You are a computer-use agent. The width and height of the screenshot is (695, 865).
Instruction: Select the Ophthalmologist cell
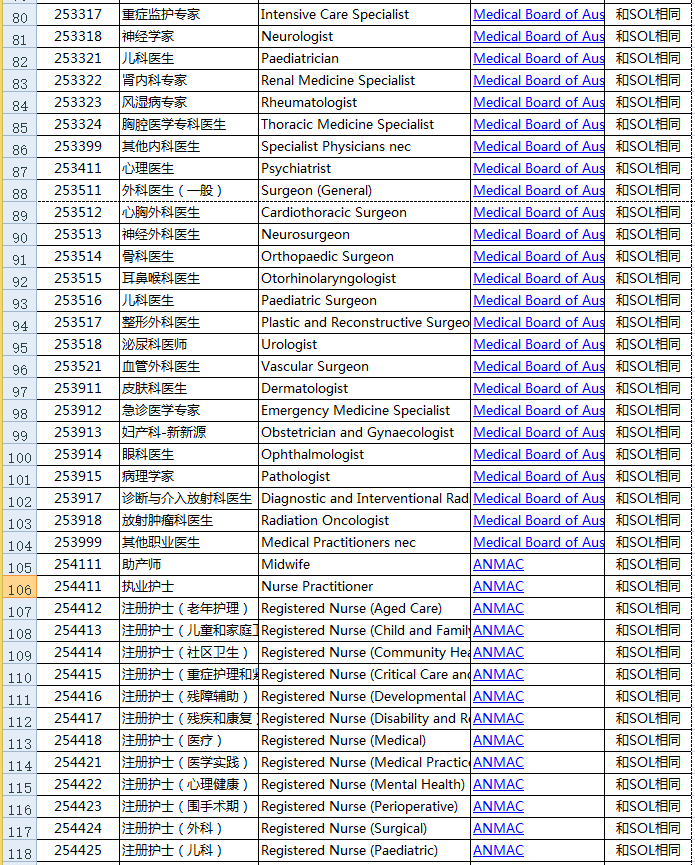364,455
